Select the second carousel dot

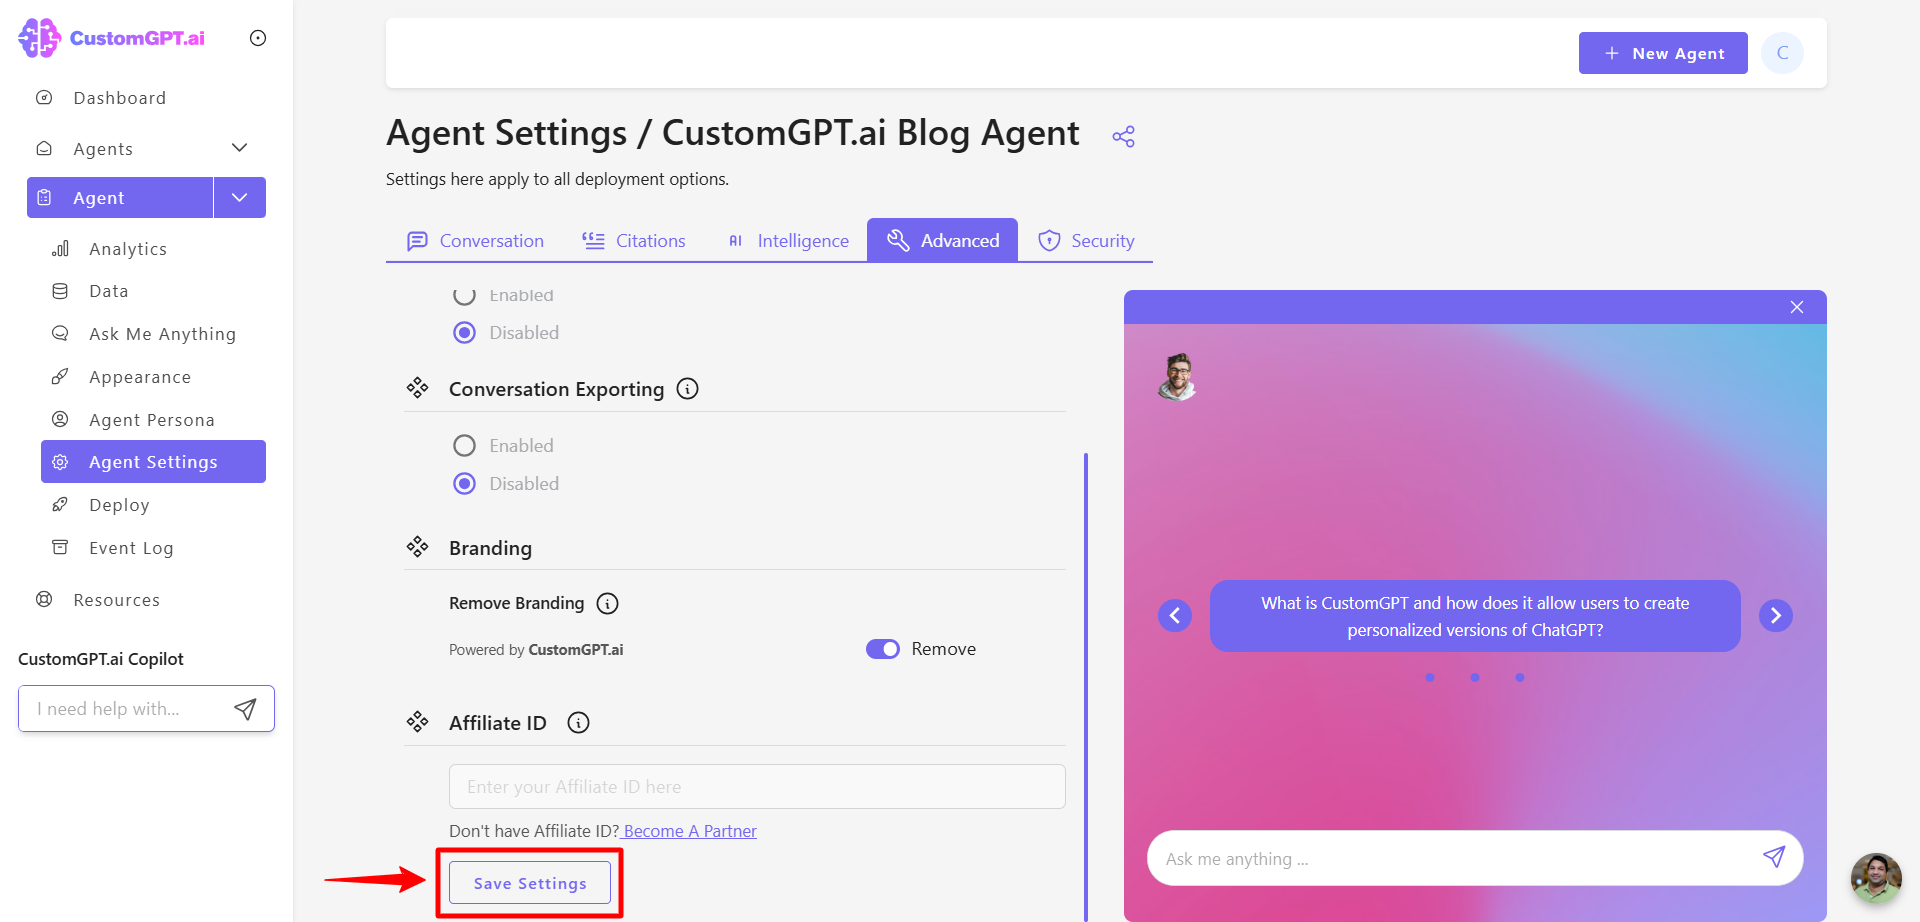pyautogui.click(x=1475, y=678)
